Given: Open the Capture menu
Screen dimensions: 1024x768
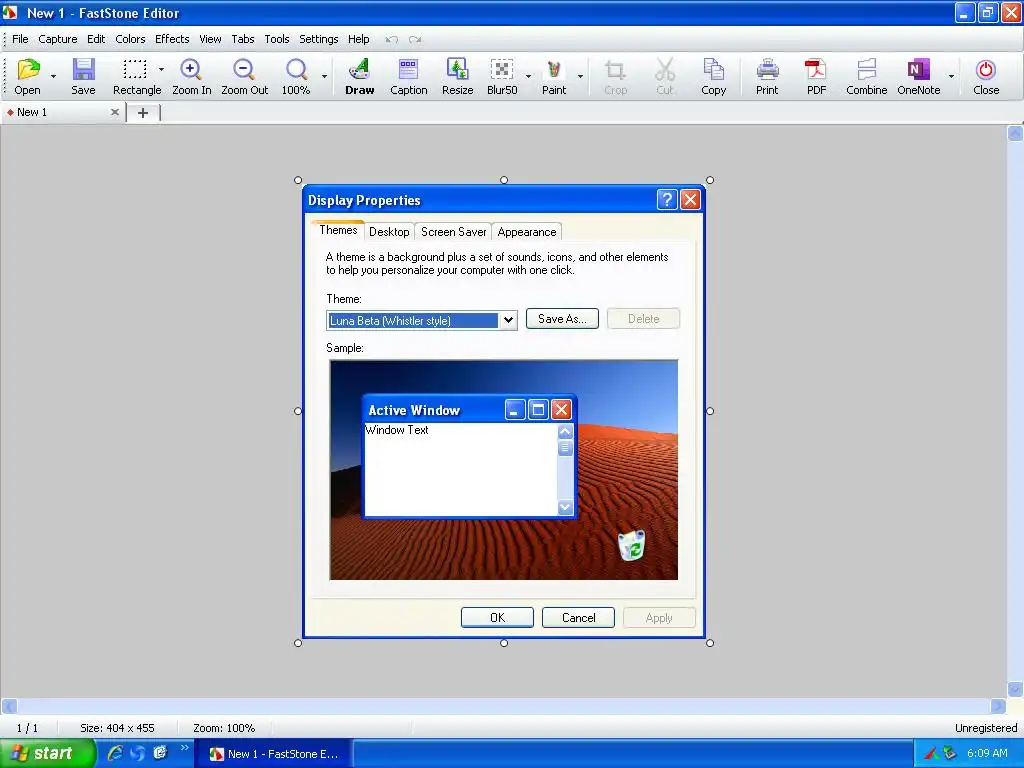Looking at the screenshot, I should (57, 39).
